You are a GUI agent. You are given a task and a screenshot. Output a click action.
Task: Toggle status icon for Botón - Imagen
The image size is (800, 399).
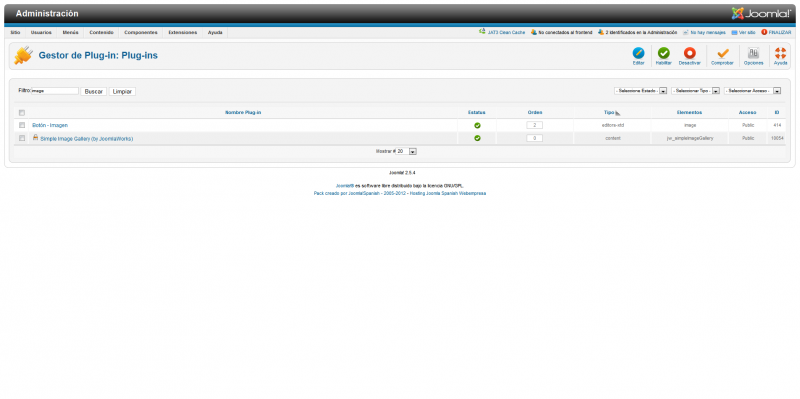coord(477,125)
